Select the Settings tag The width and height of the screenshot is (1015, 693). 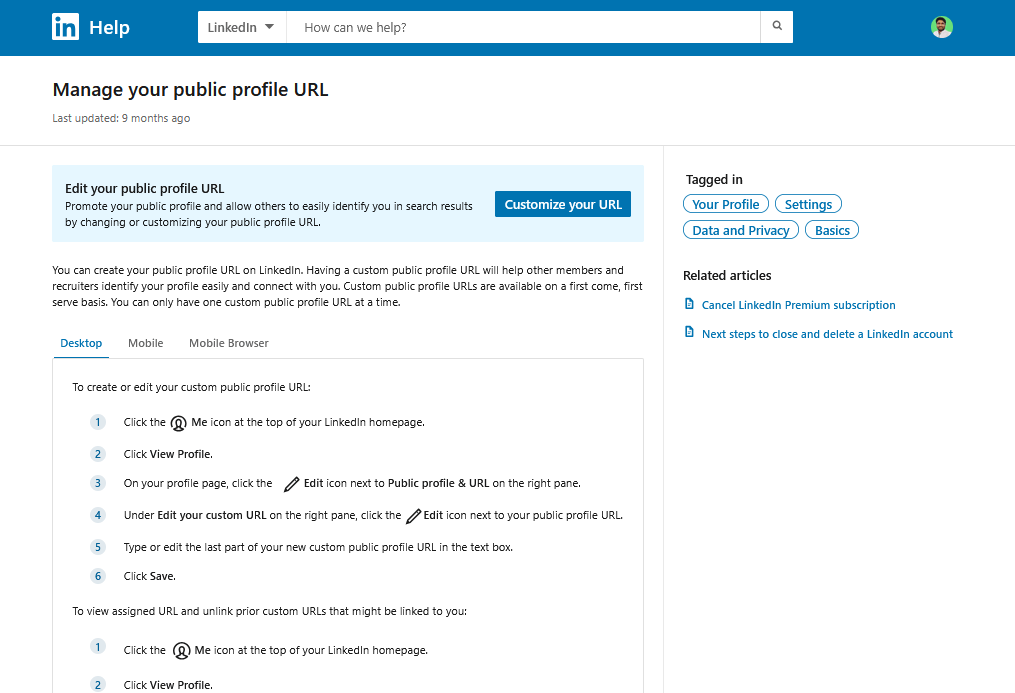808,204
